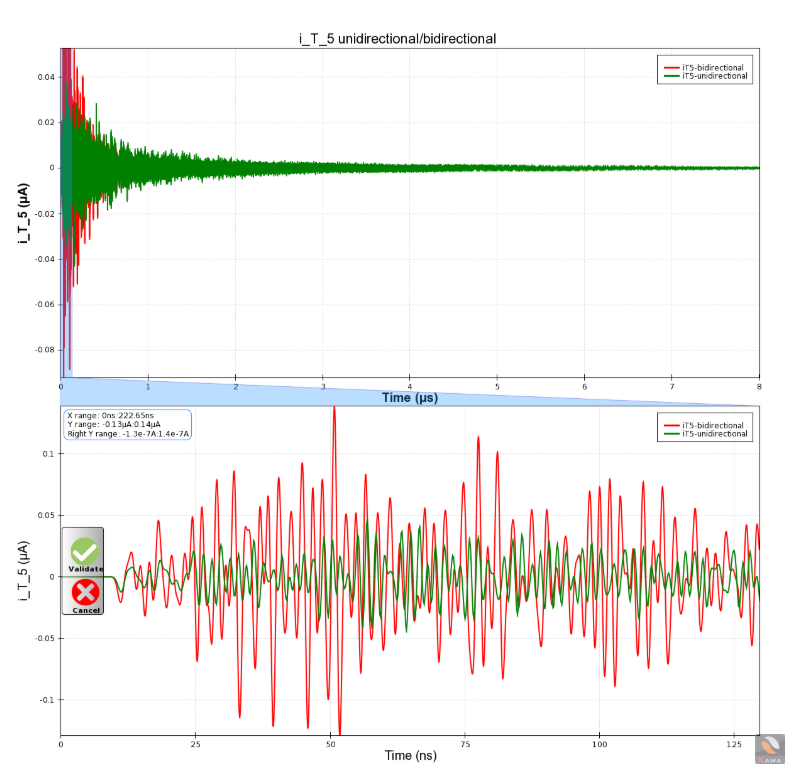This screenshot has width=787, height=773.
Task: Select iT5-unidirectional label in bottom plot legend
Action: tap(715, 434)
